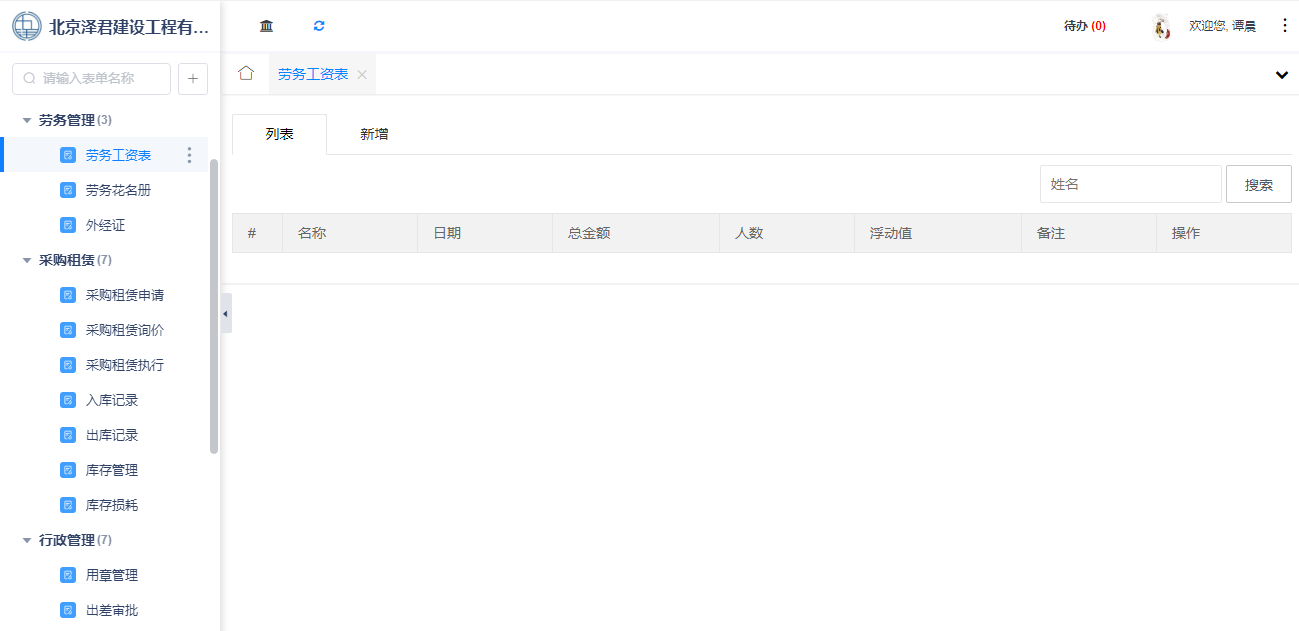Open 入库记录 form
Image resolution: width=1299 pixels, height=631 pixels.
click(112, 400)
